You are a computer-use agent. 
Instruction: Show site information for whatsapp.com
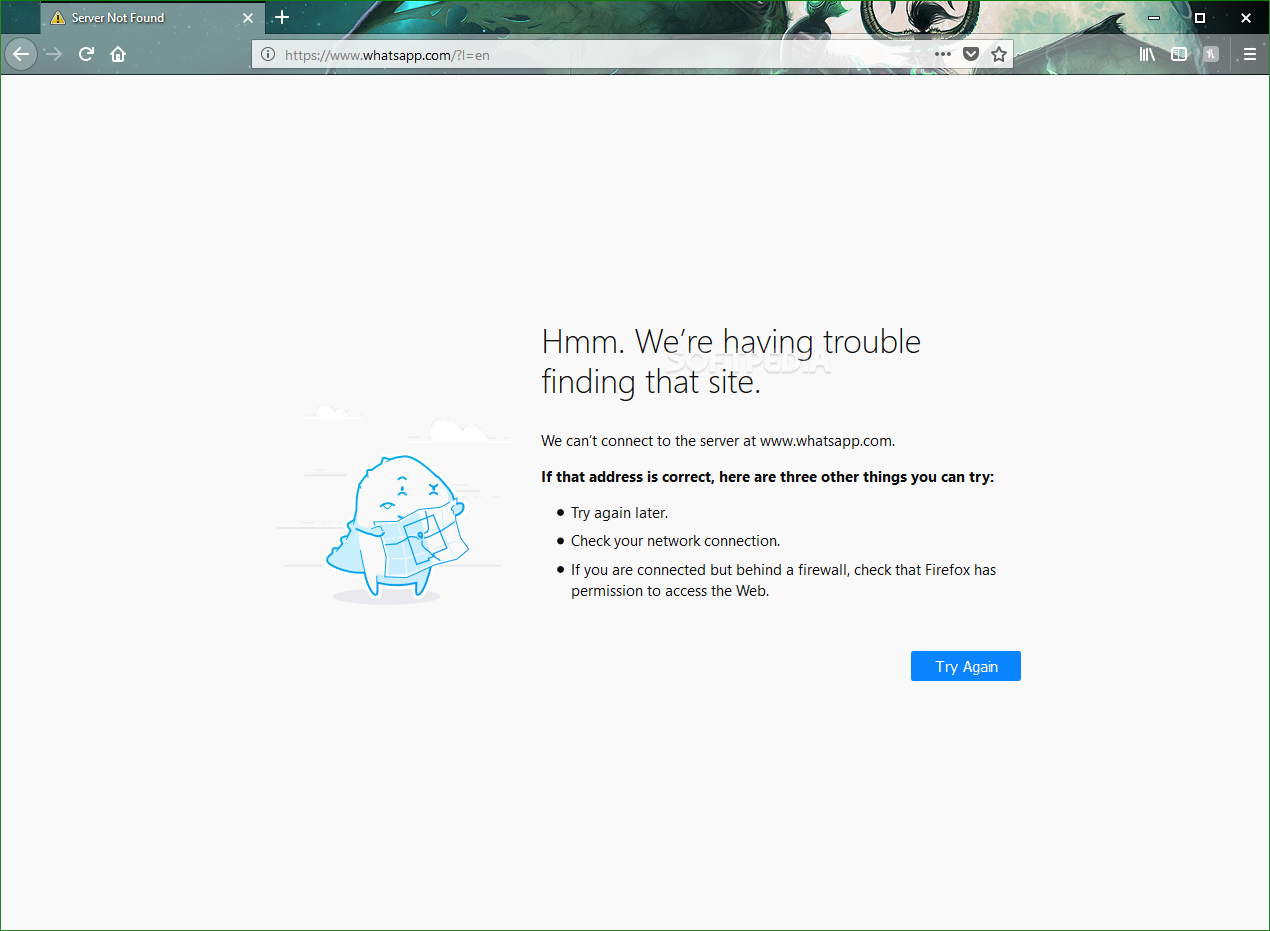tap(268, 55)
